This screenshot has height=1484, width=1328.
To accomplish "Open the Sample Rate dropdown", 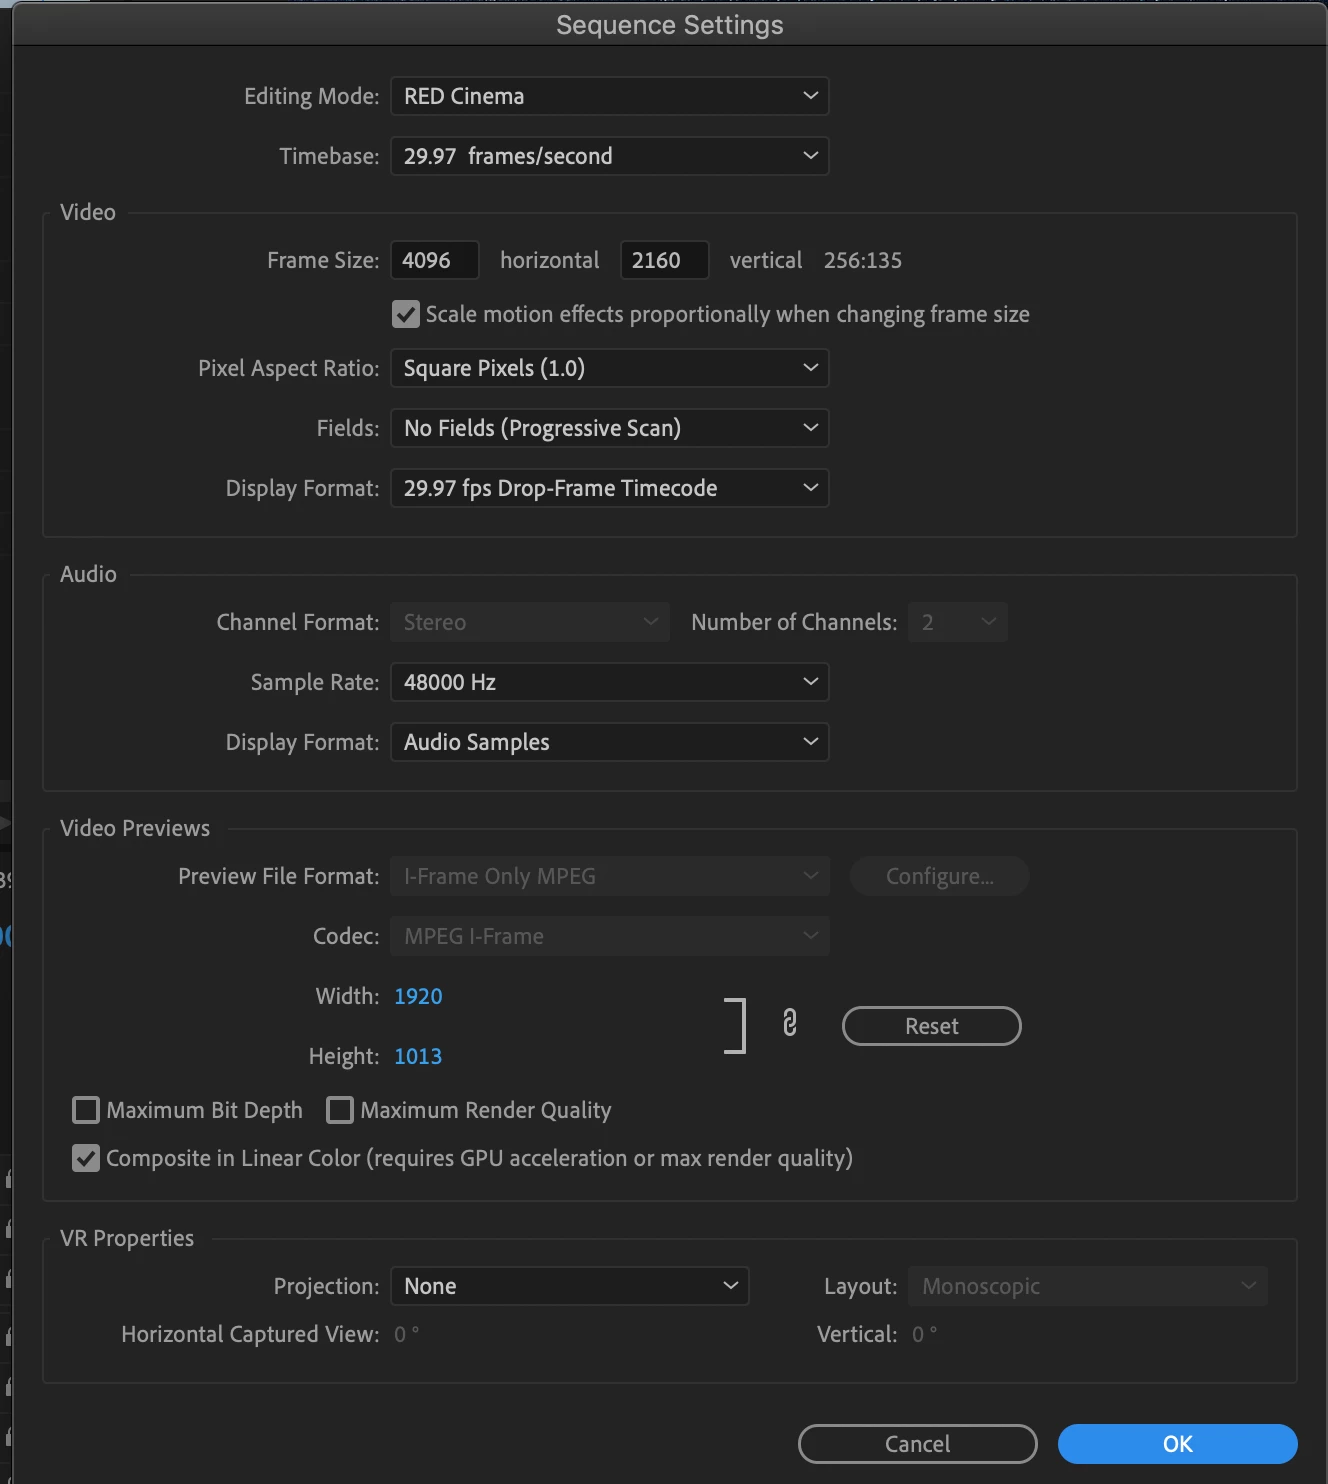I will (x=610, y=682).
